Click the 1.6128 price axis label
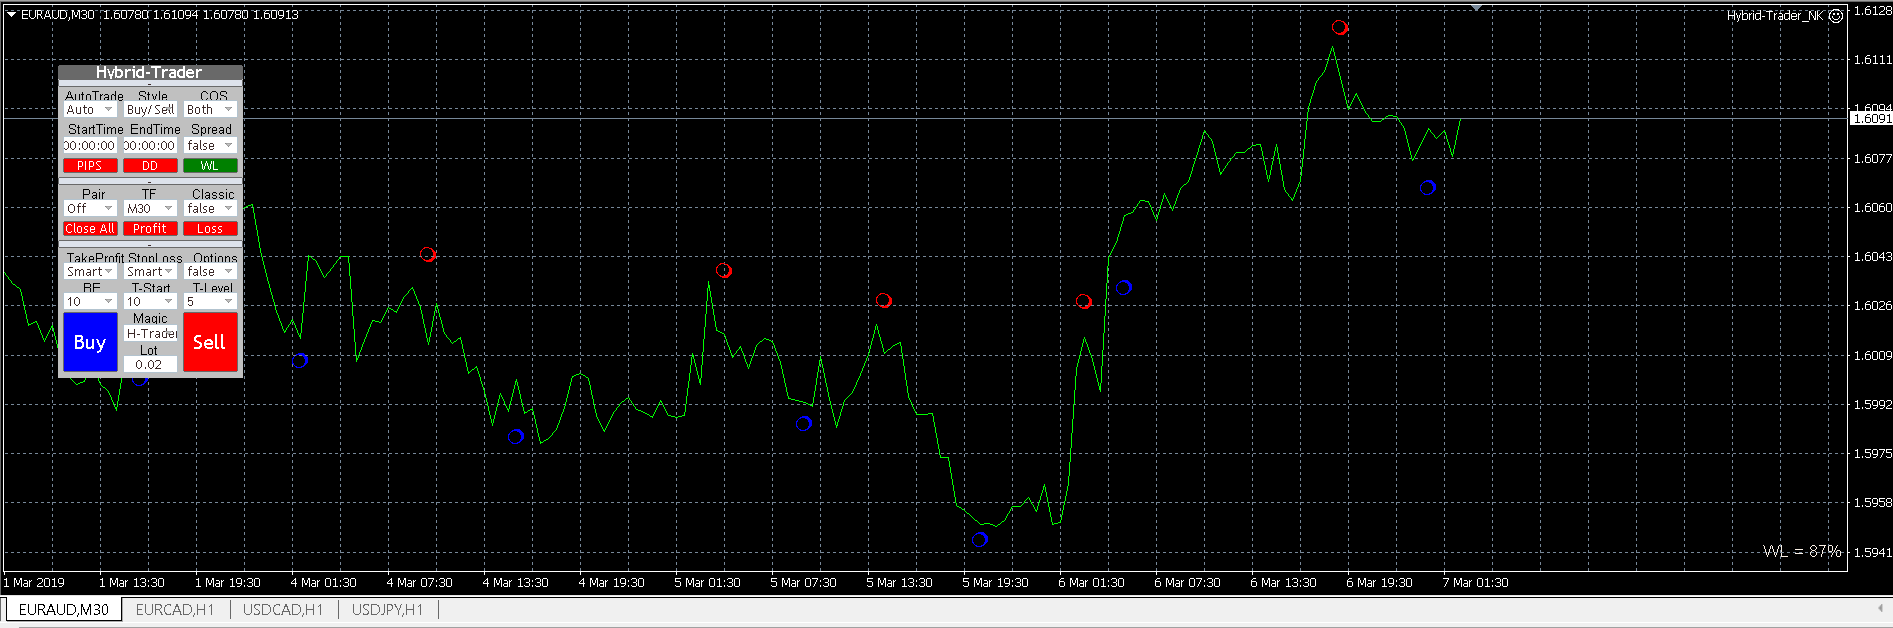This screenshot has width=1893, height=628. pos(1872,11)
